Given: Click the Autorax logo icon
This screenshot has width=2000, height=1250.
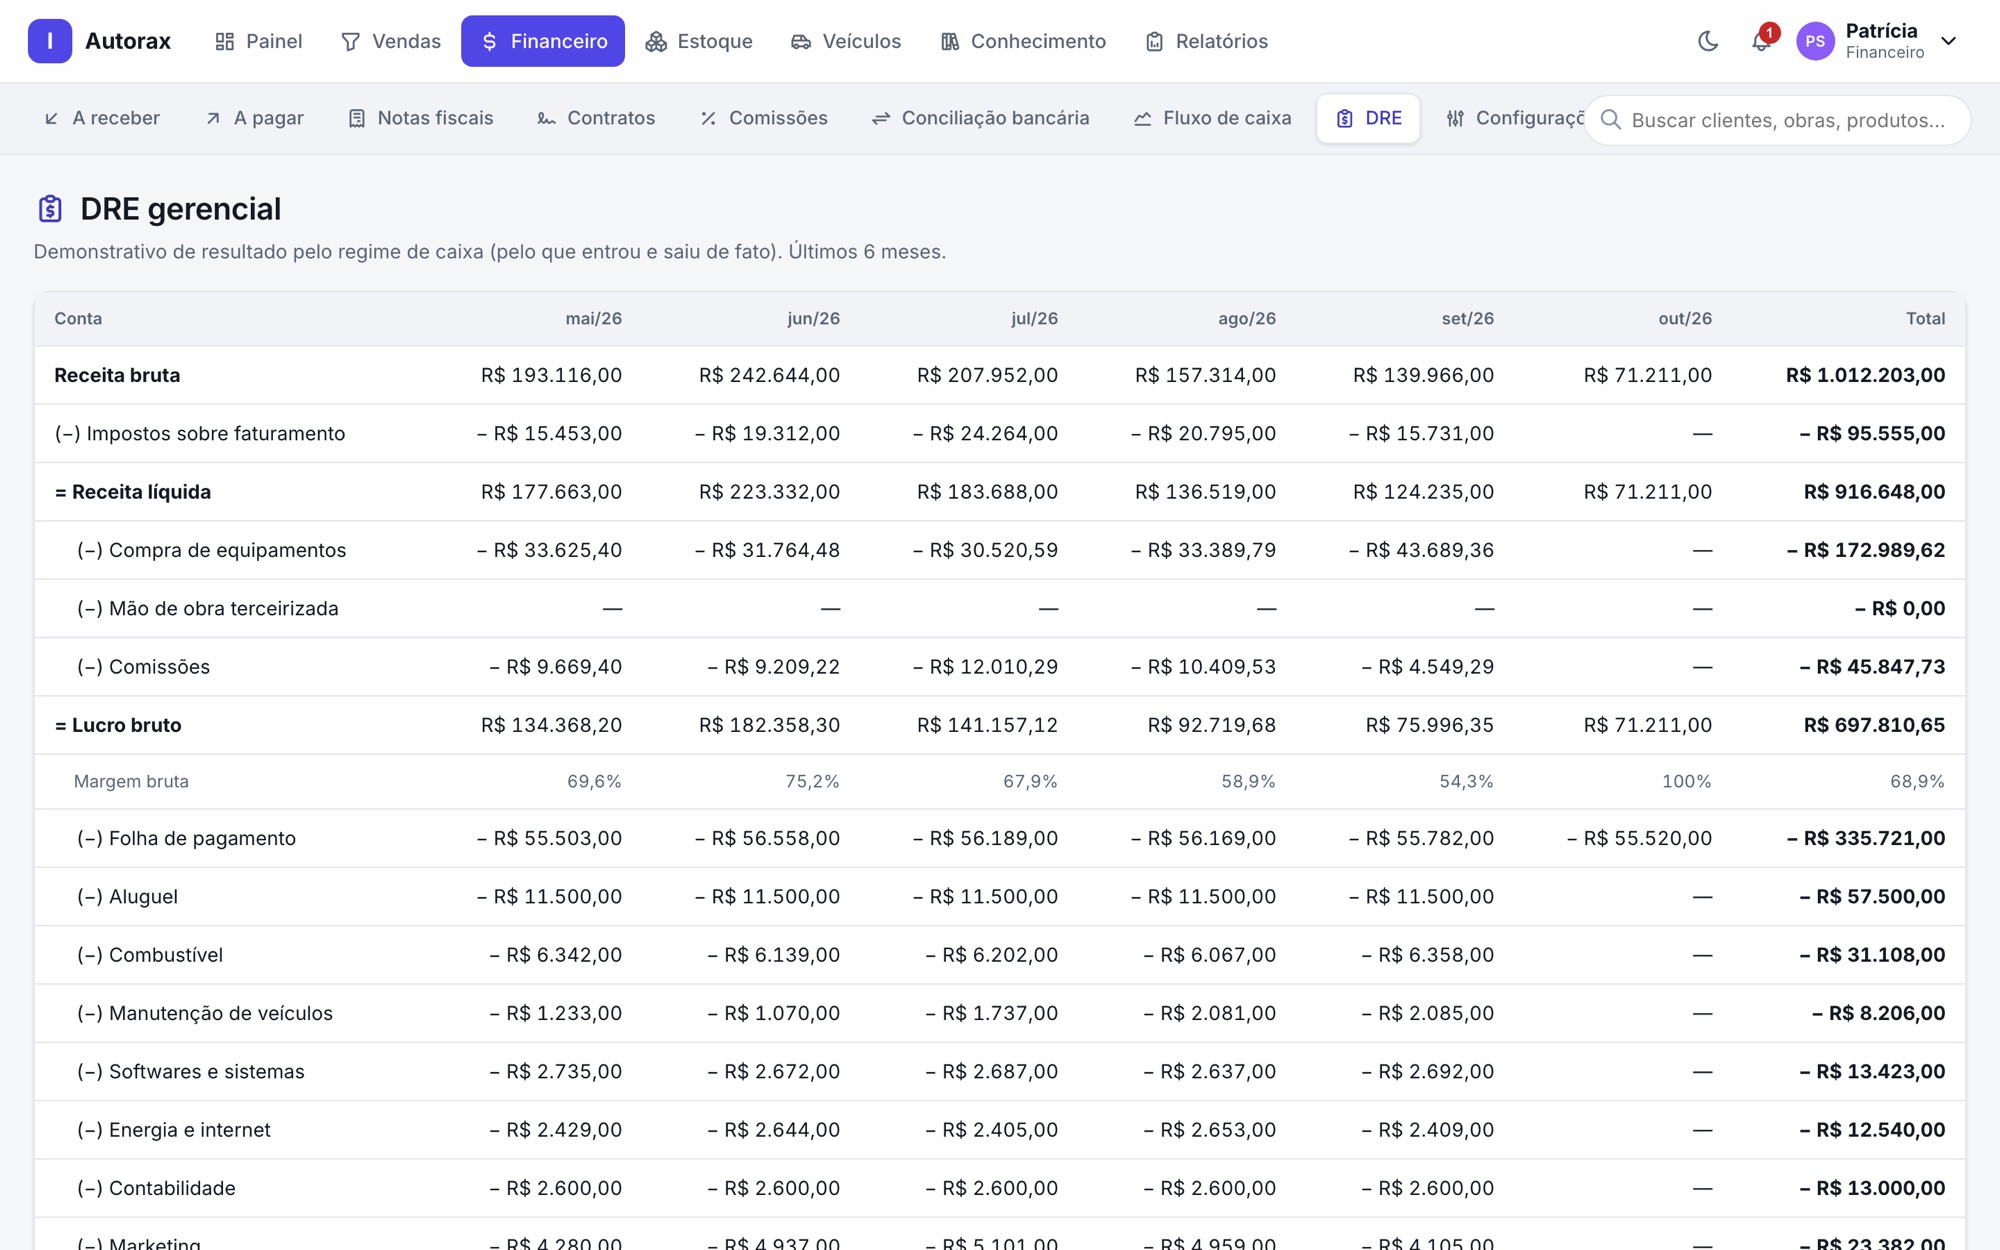Looking at the screenshot, I should pyautogui.click(x=50, y=41).
